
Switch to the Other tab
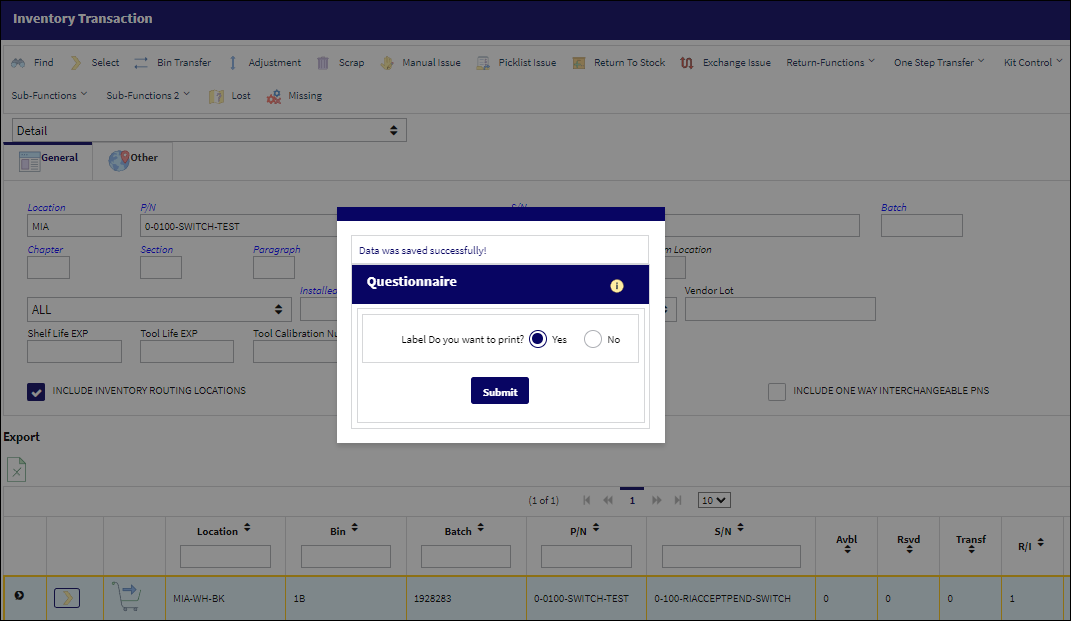click(133, 161)
